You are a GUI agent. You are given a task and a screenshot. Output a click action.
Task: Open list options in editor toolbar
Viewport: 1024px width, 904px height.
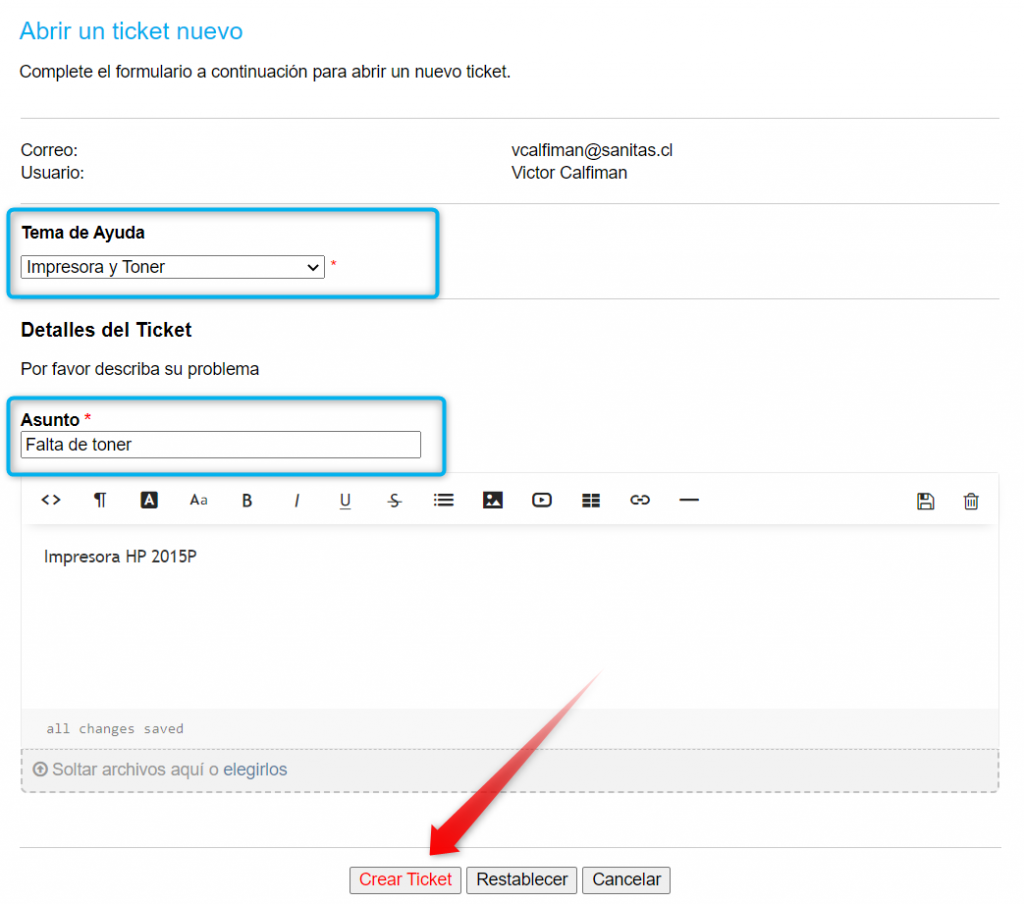point(443,500)
